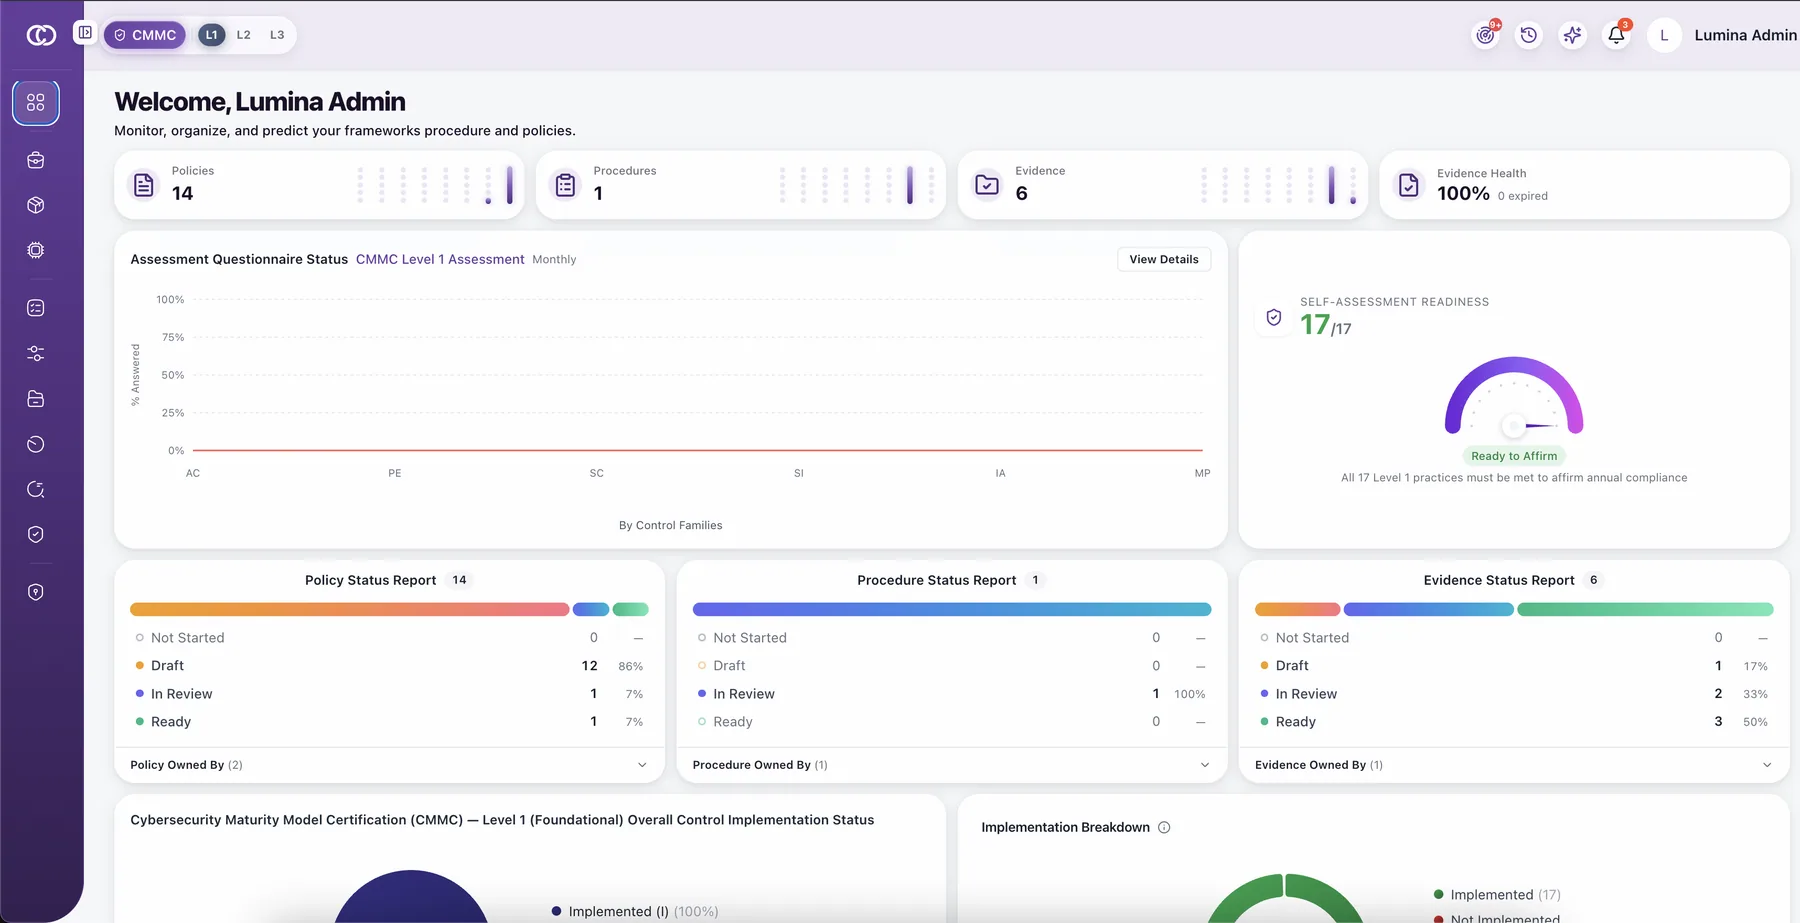Click the green Ready segment in Evidence status bar
Image resolution: width=1800 pixels, height=923 pixels.
coord(1645,609)
